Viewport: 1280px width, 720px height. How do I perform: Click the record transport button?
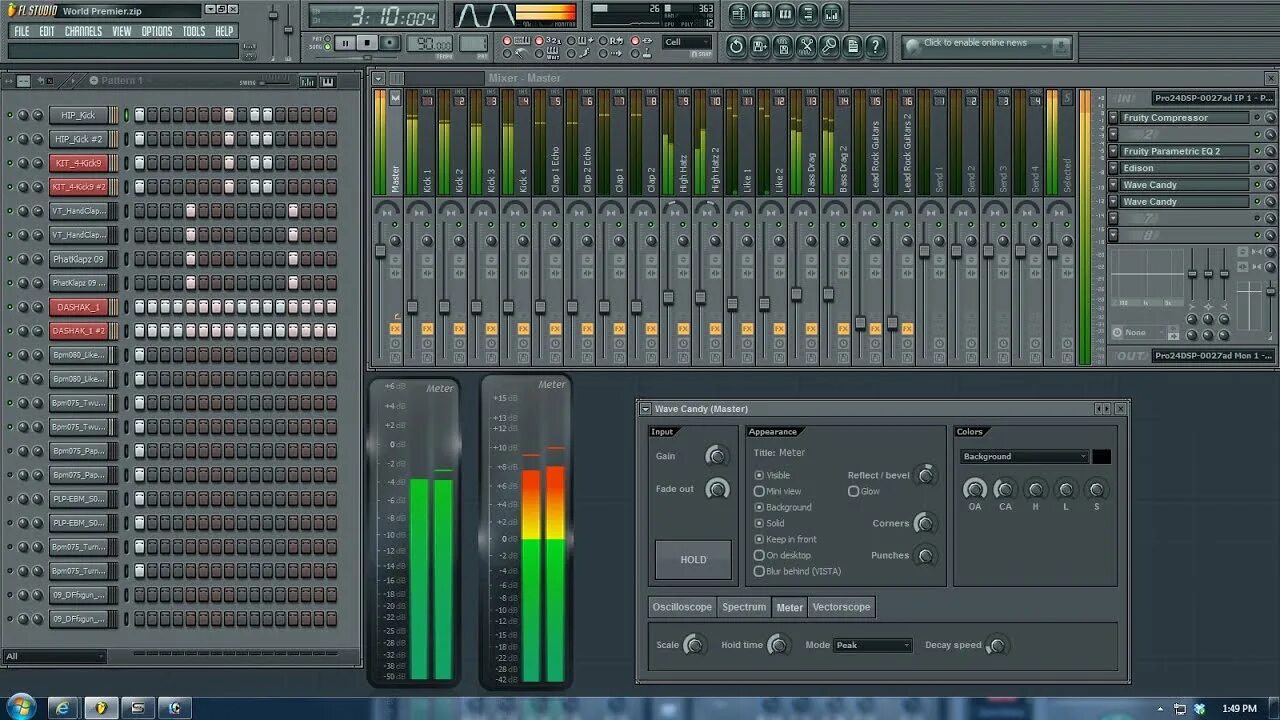coord(390,43)
